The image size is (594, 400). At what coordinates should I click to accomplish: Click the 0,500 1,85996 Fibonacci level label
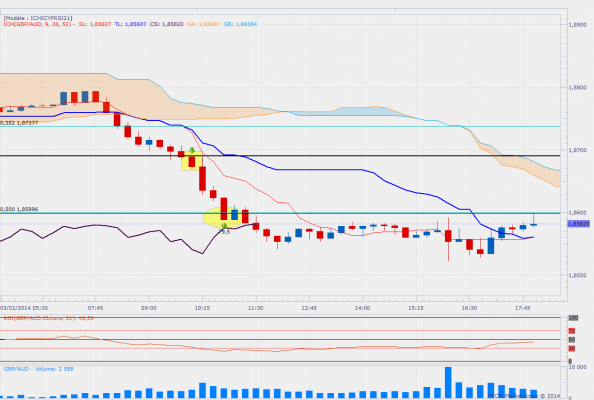19,209
